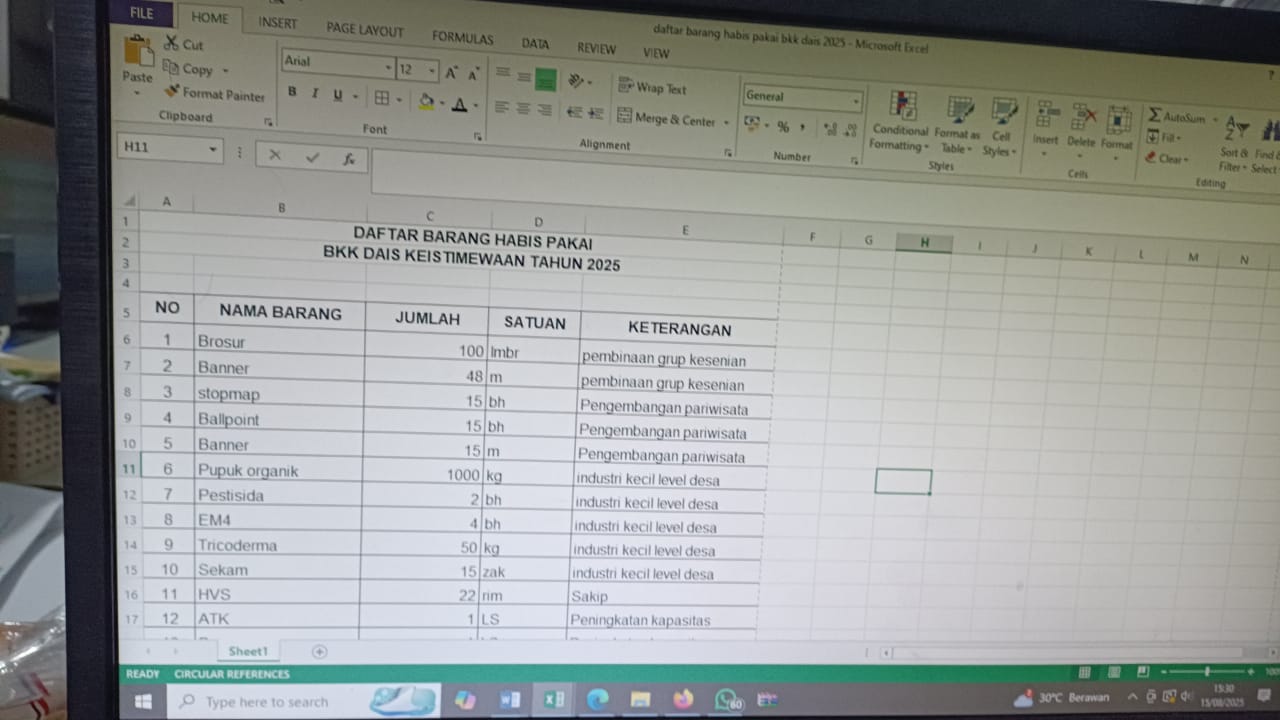Switch to Page Layout view in status bar
The height and width of the screenshot is (720, 1280).
click(1113, 672)
